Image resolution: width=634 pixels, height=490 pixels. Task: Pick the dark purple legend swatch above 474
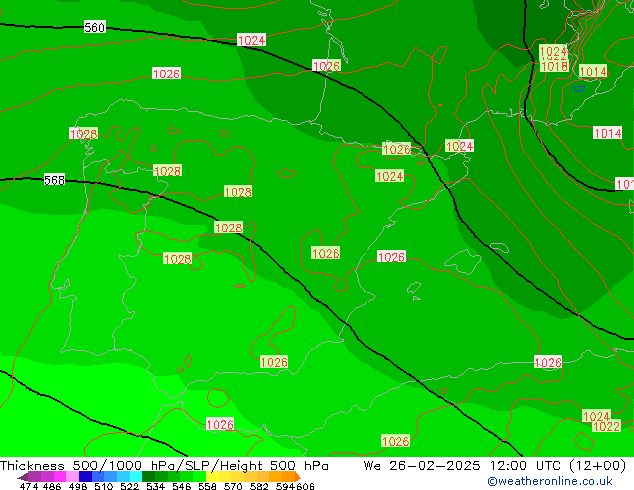coord(34,477)
